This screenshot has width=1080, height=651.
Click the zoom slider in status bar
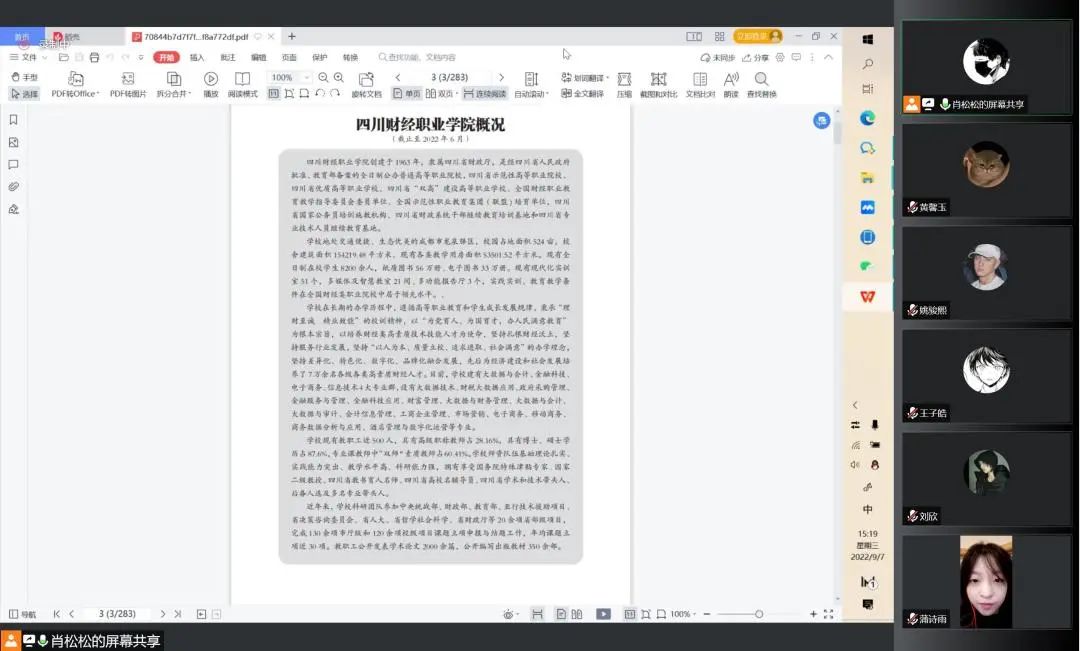pyautogui.click(x=759, y=614)
